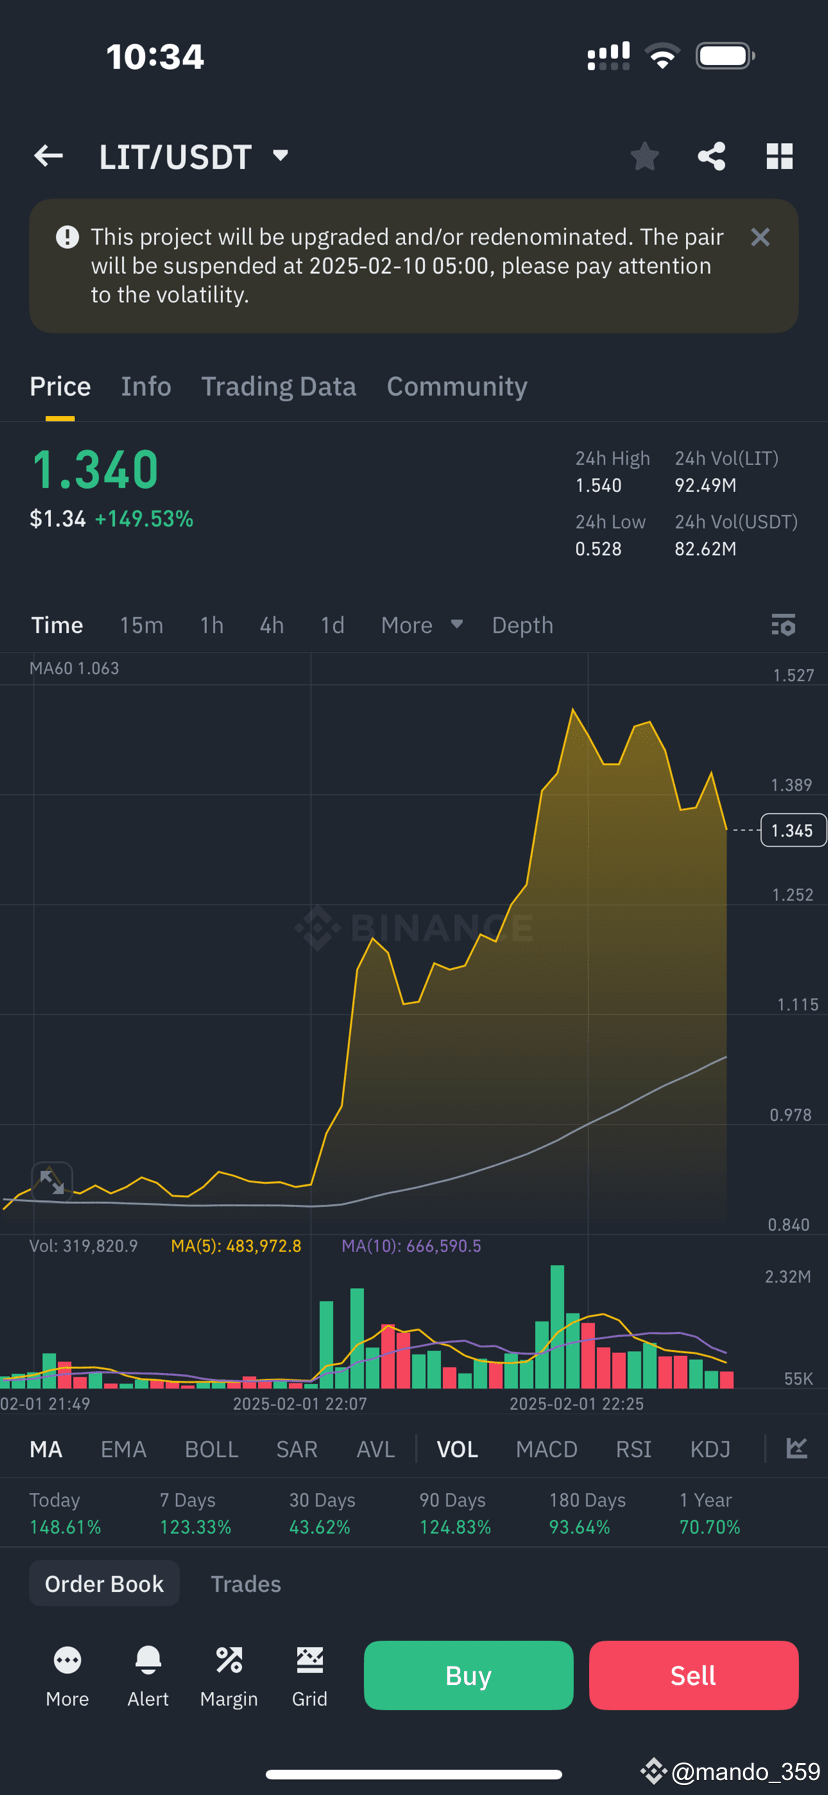Viewport: 828px width, 1795px height.
Task: Tap the cellular signal icon in status bar
Action: (608, 56)
